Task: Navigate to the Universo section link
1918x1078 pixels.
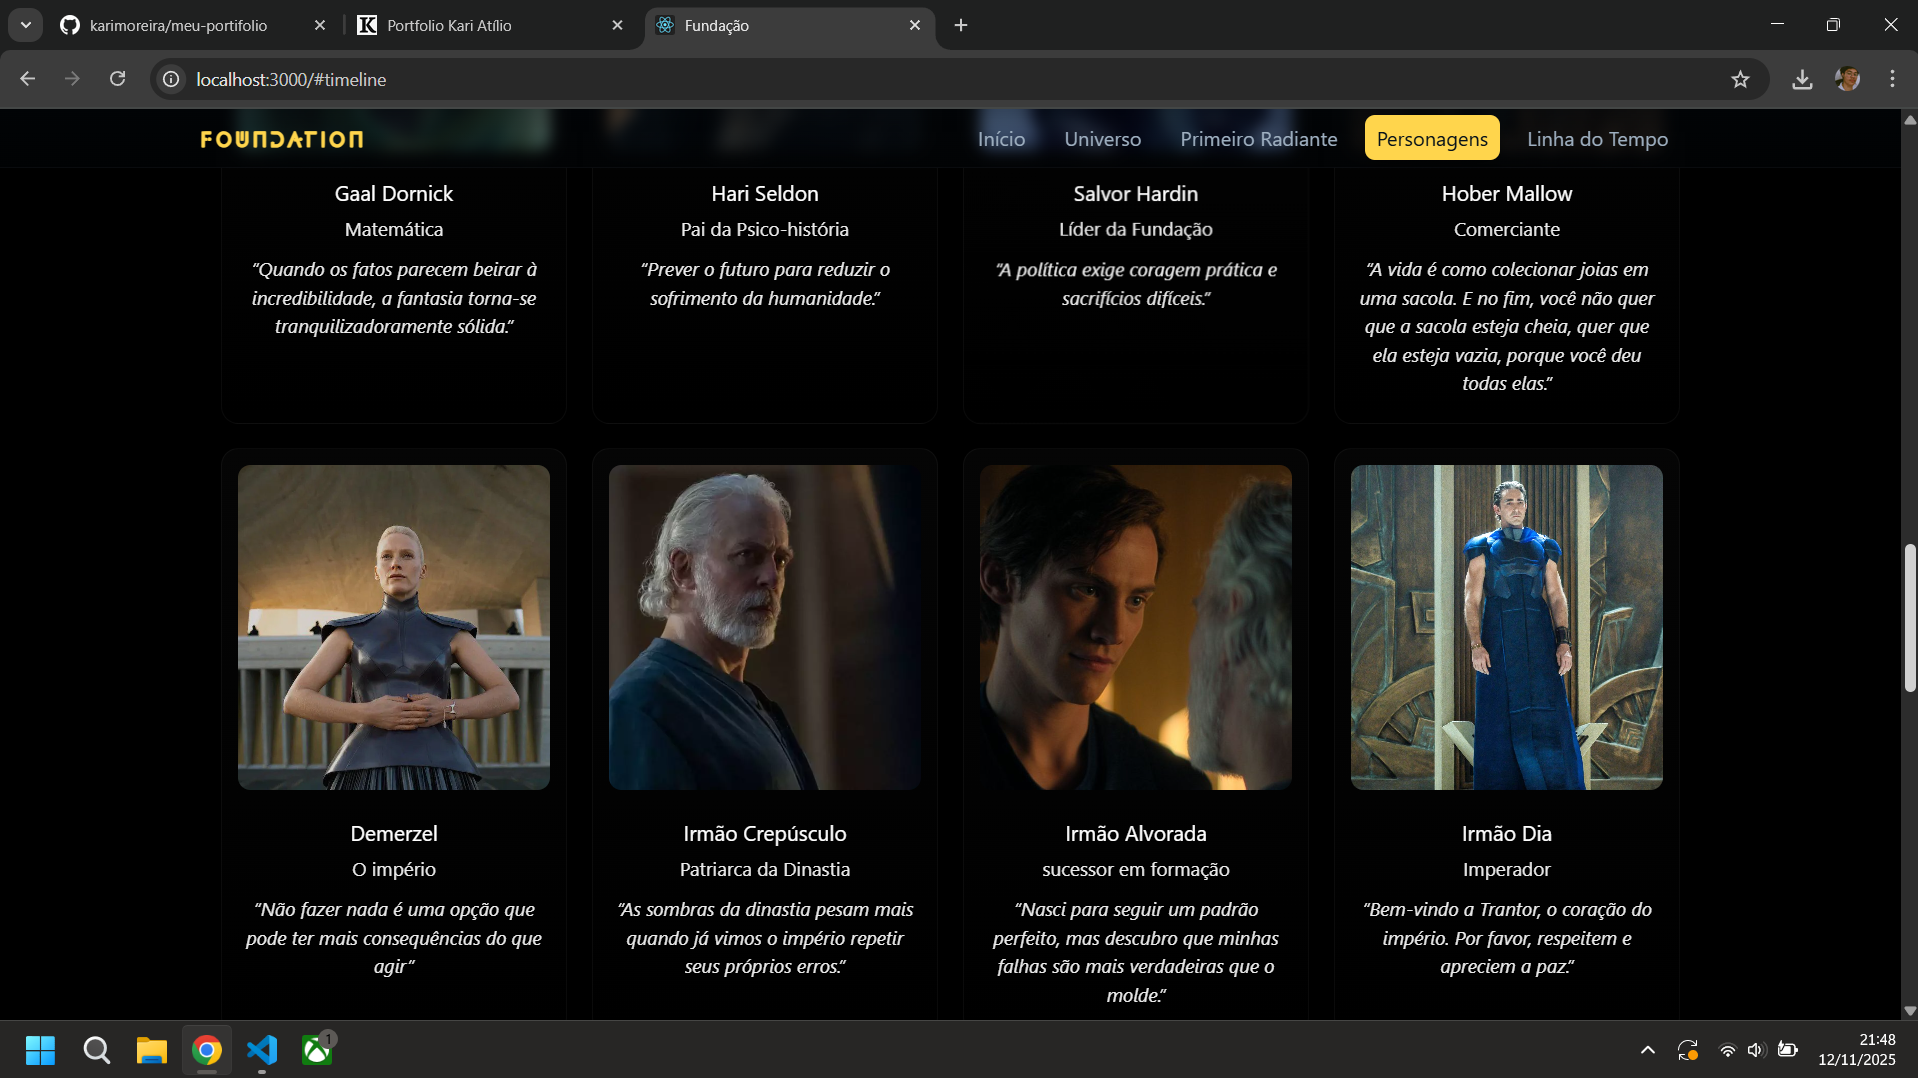Action: pos(1102,139)
